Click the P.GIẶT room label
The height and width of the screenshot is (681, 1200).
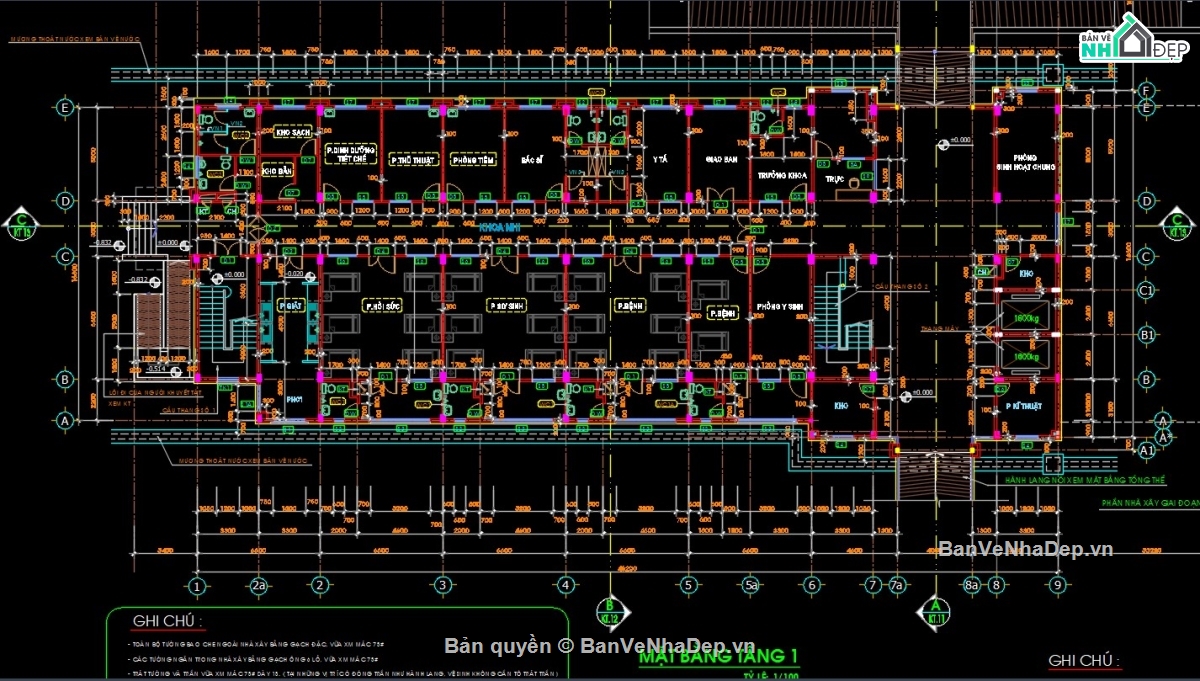(x=291, y=305)
